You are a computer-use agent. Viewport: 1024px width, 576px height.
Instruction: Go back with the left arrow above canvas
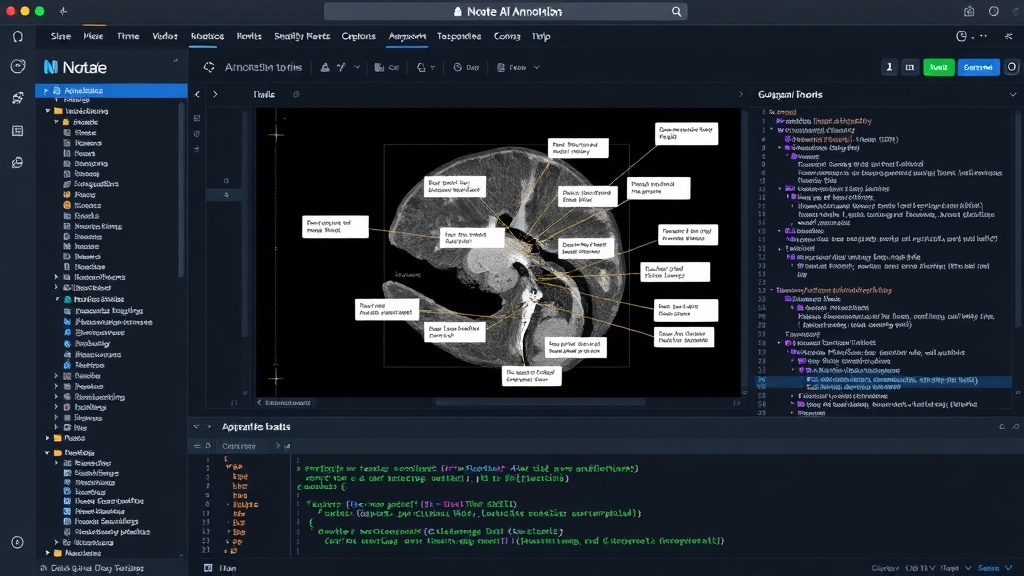197,95
